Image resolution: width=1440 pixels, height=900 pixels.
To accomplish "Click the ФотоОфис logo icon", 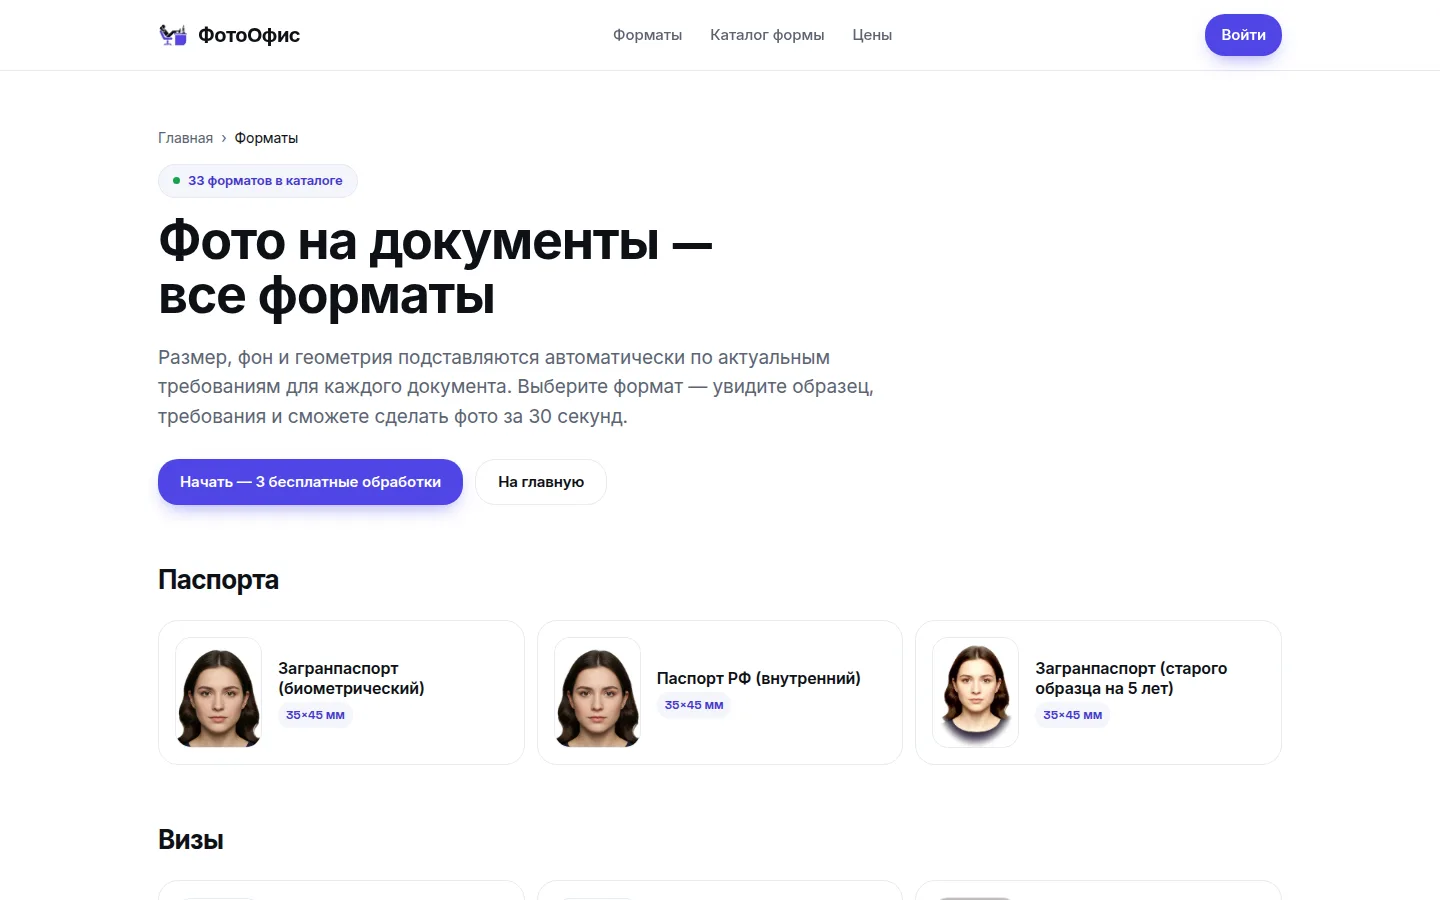I will pyautogui.click(x=173, y=35).
